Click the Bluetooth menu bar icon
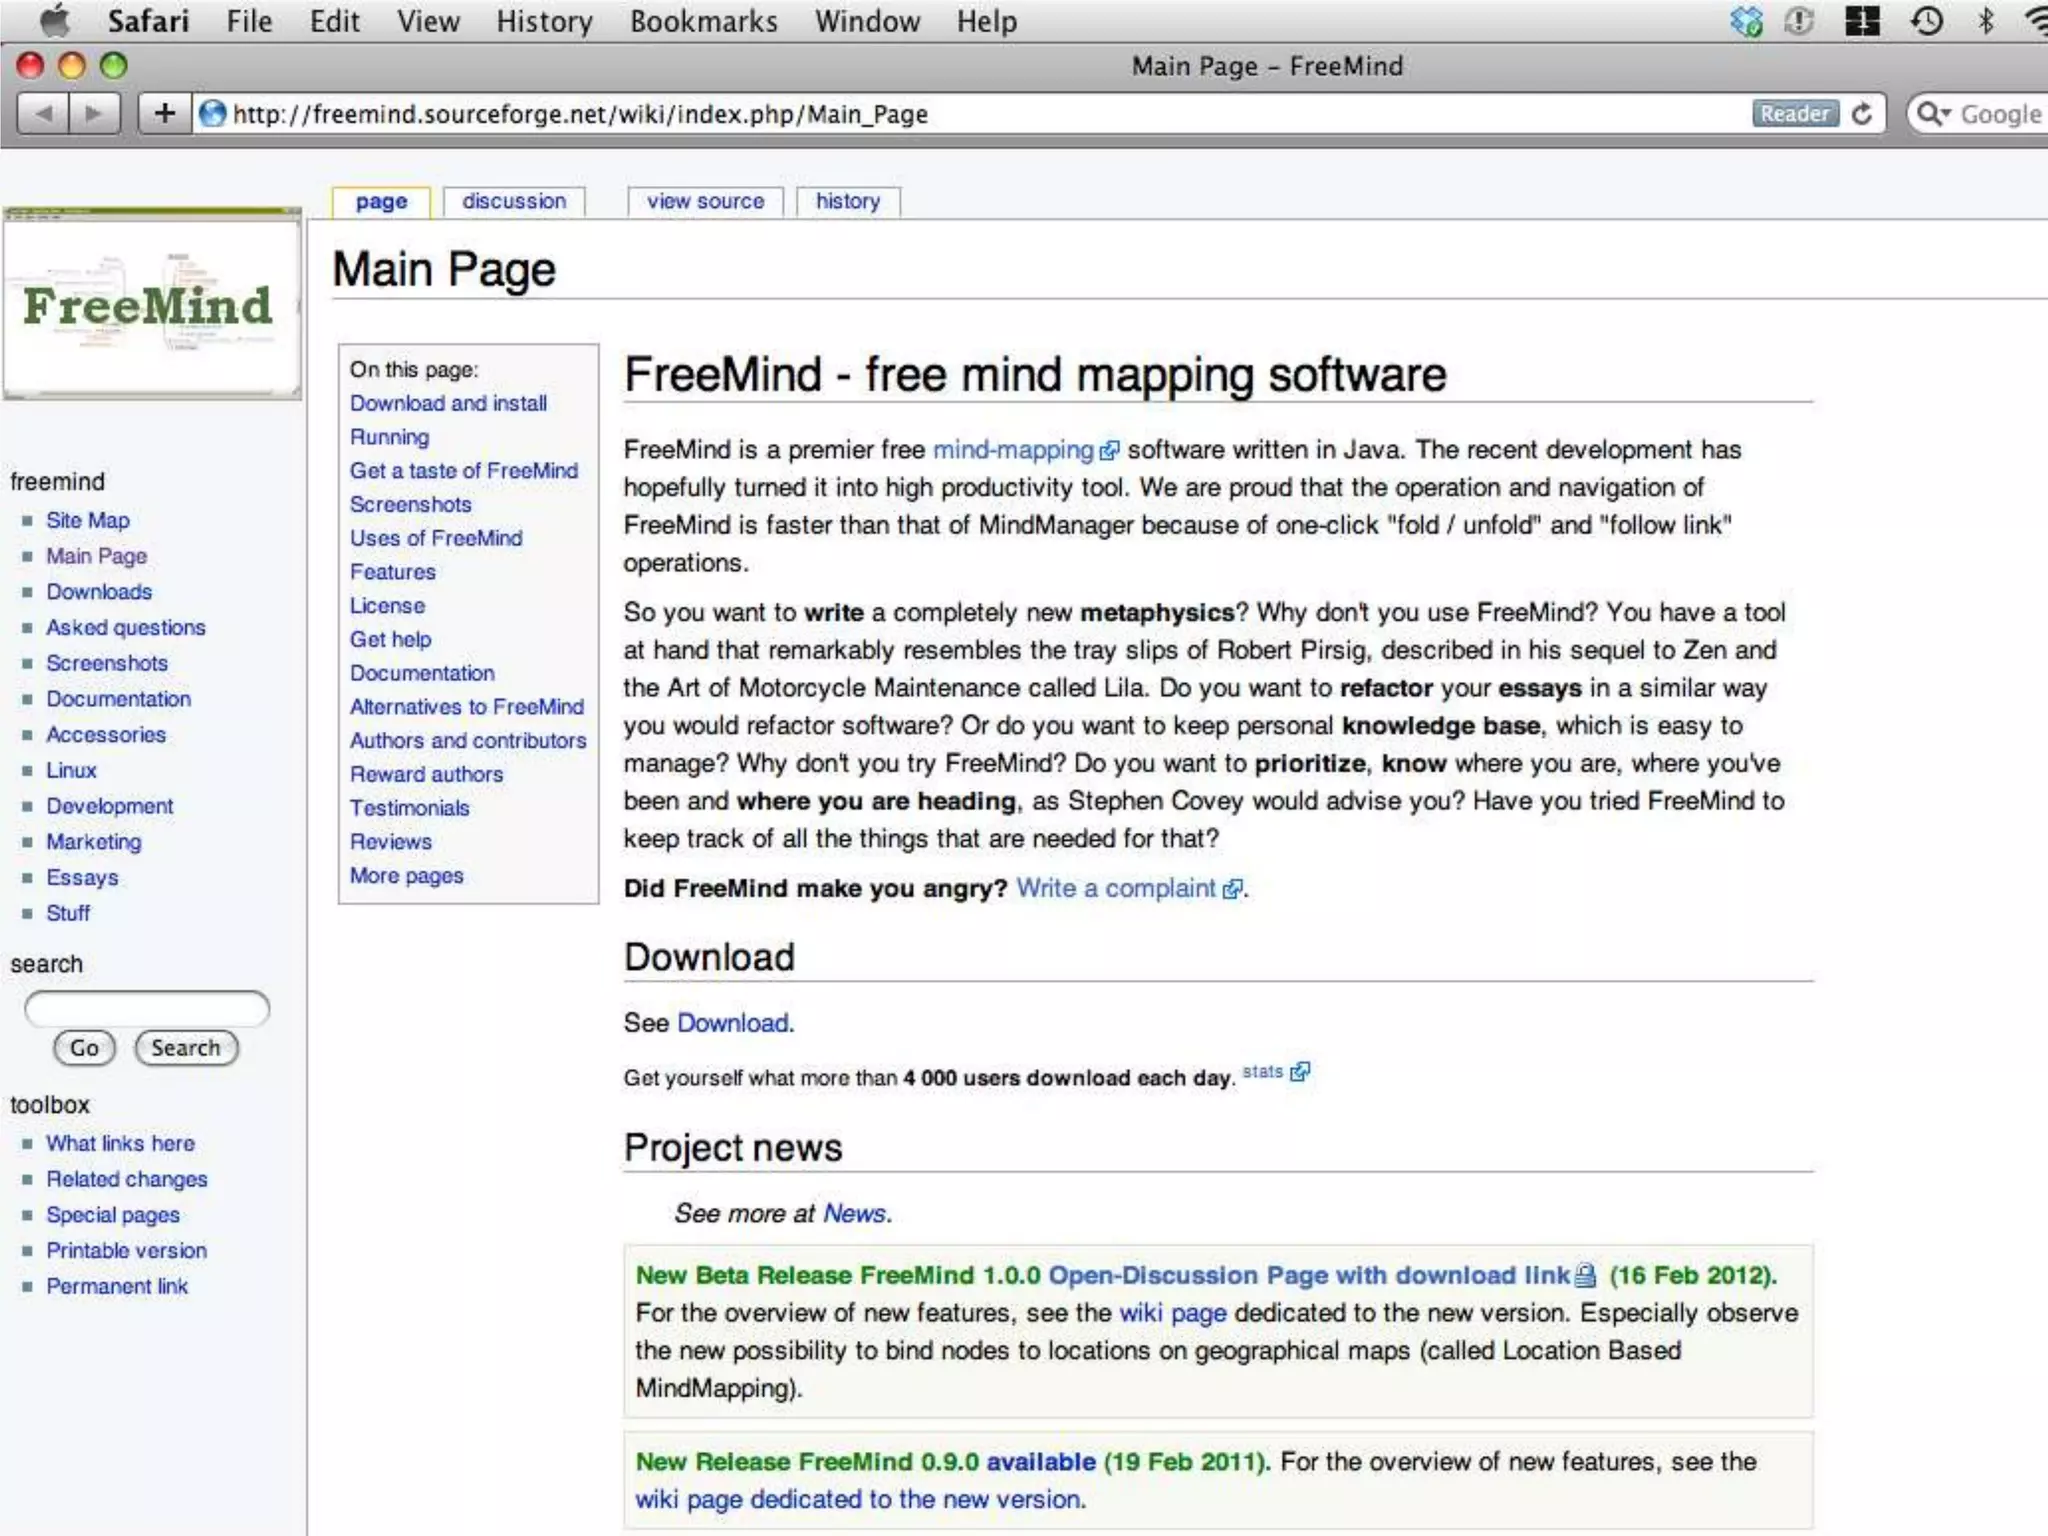 [1986, 20]
